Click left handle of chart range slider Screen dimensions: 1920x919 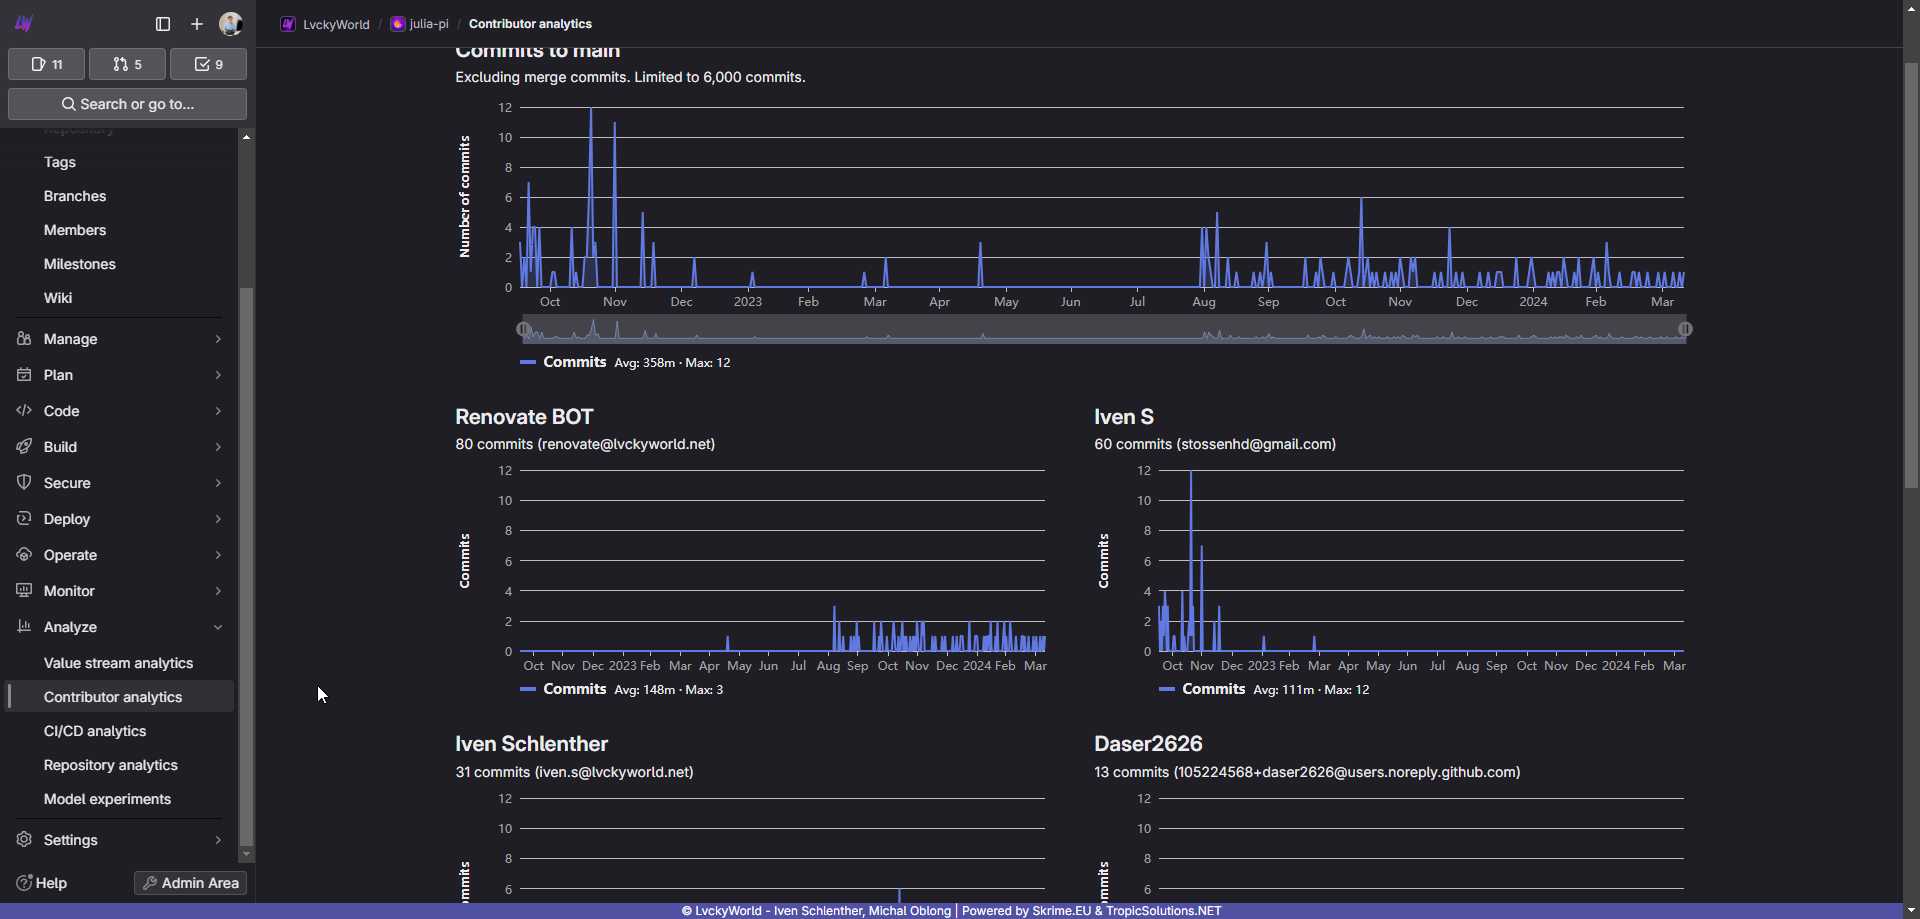coord(523,329)
